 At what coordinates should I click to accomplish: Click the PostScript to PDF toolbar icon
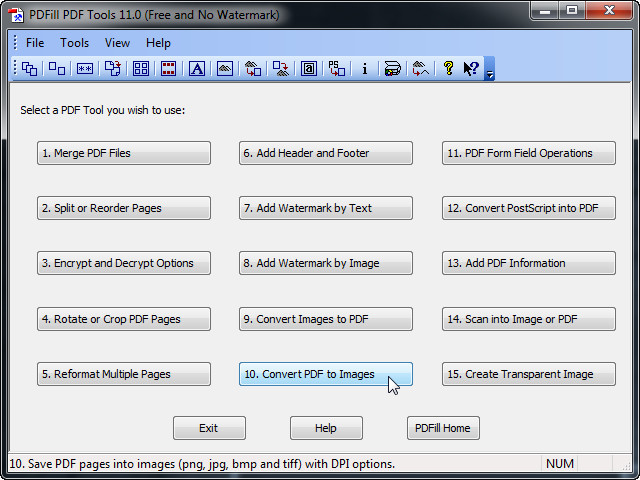point(337,68)
